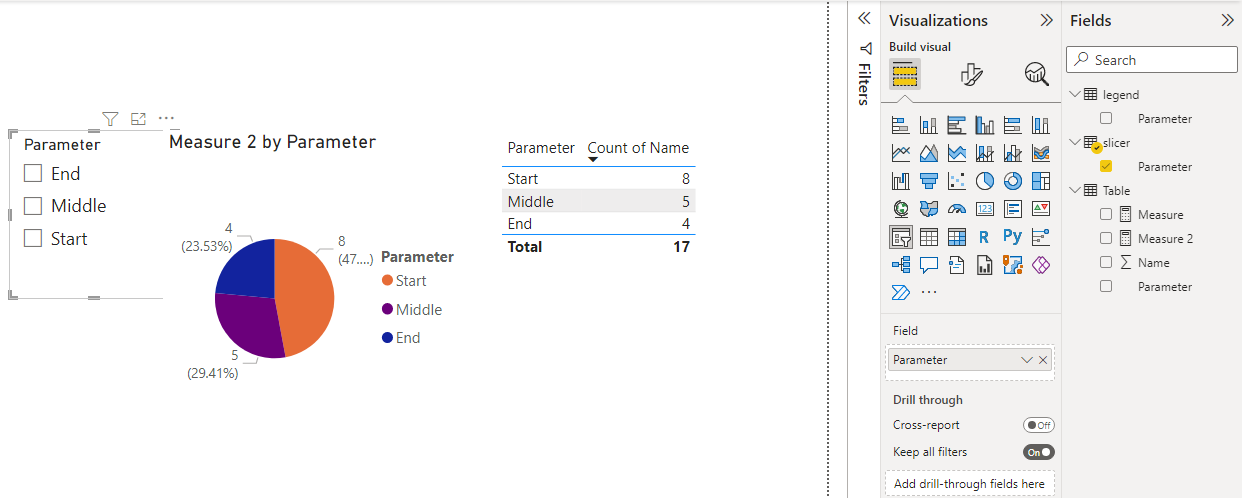Select the Scatter chart visual
Image resolution: width=1242 pixels, height=498 pixels.
[x=956, y=181]
